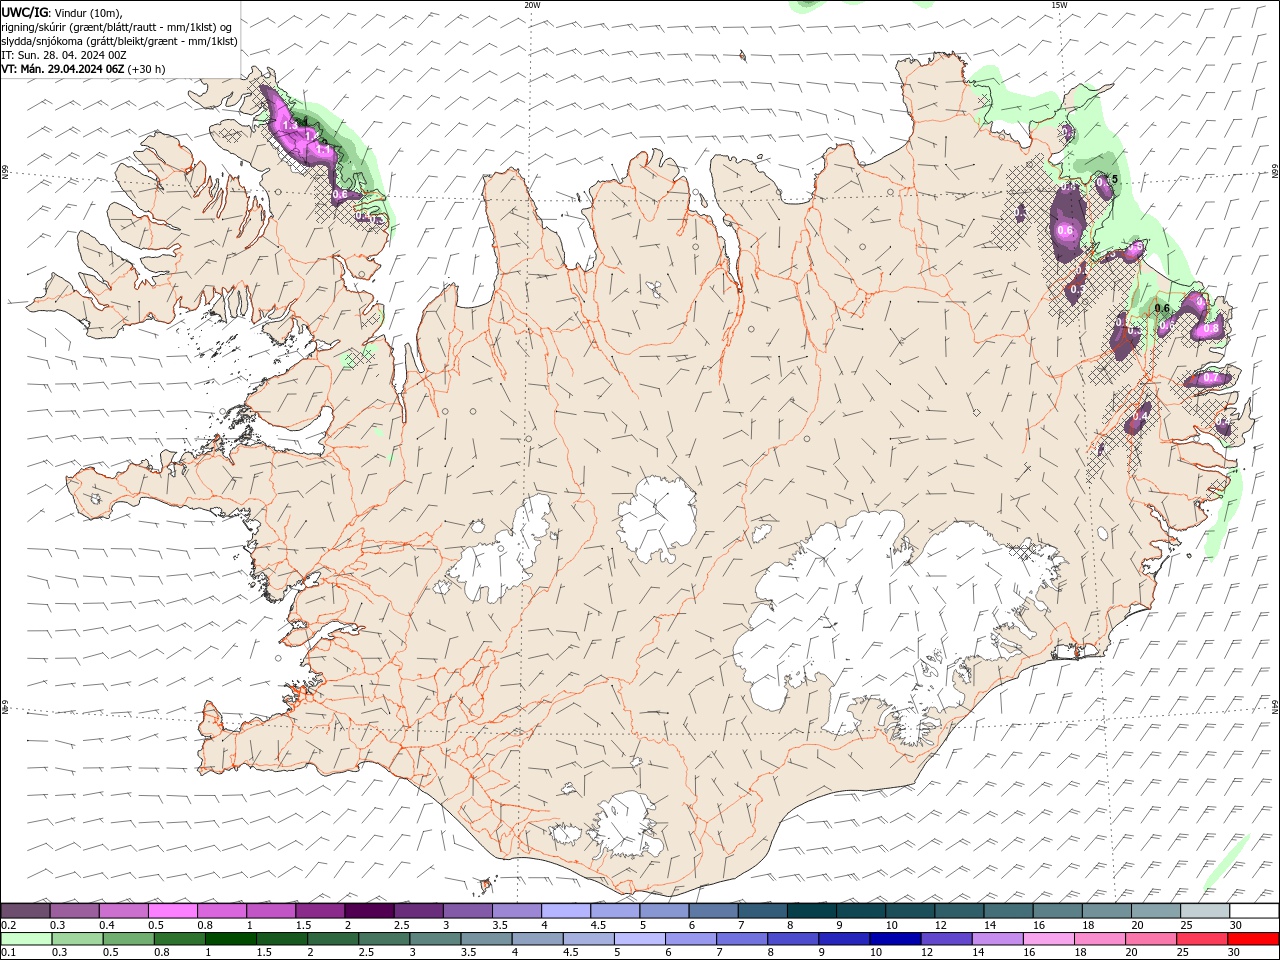Viewport: 1280px width, 960px height.
Task: Click the black '0.6' precipitation label in the east
Action: 1163,309
